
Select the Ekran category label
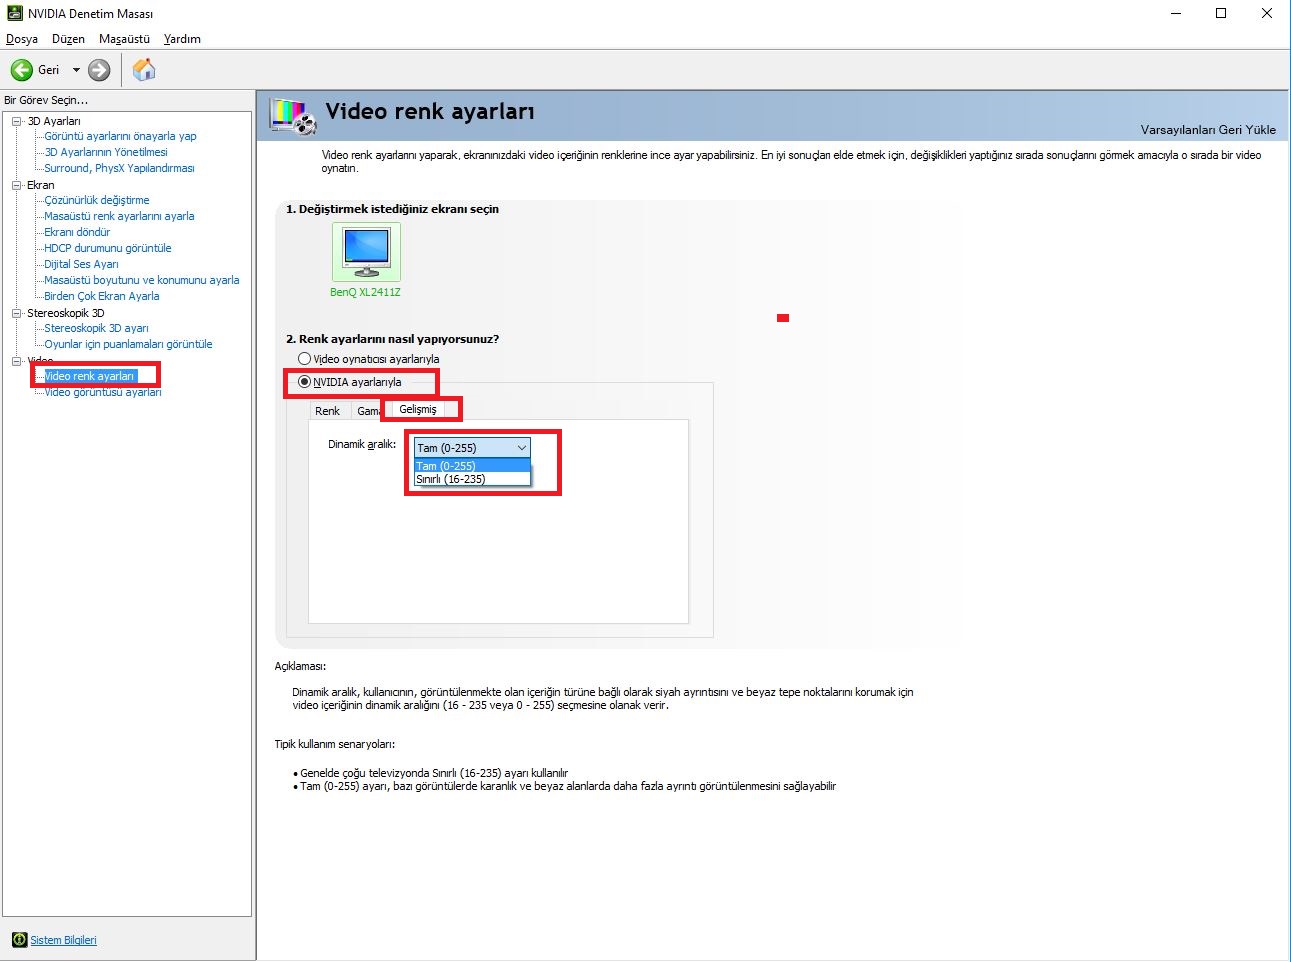click(41, 185)
